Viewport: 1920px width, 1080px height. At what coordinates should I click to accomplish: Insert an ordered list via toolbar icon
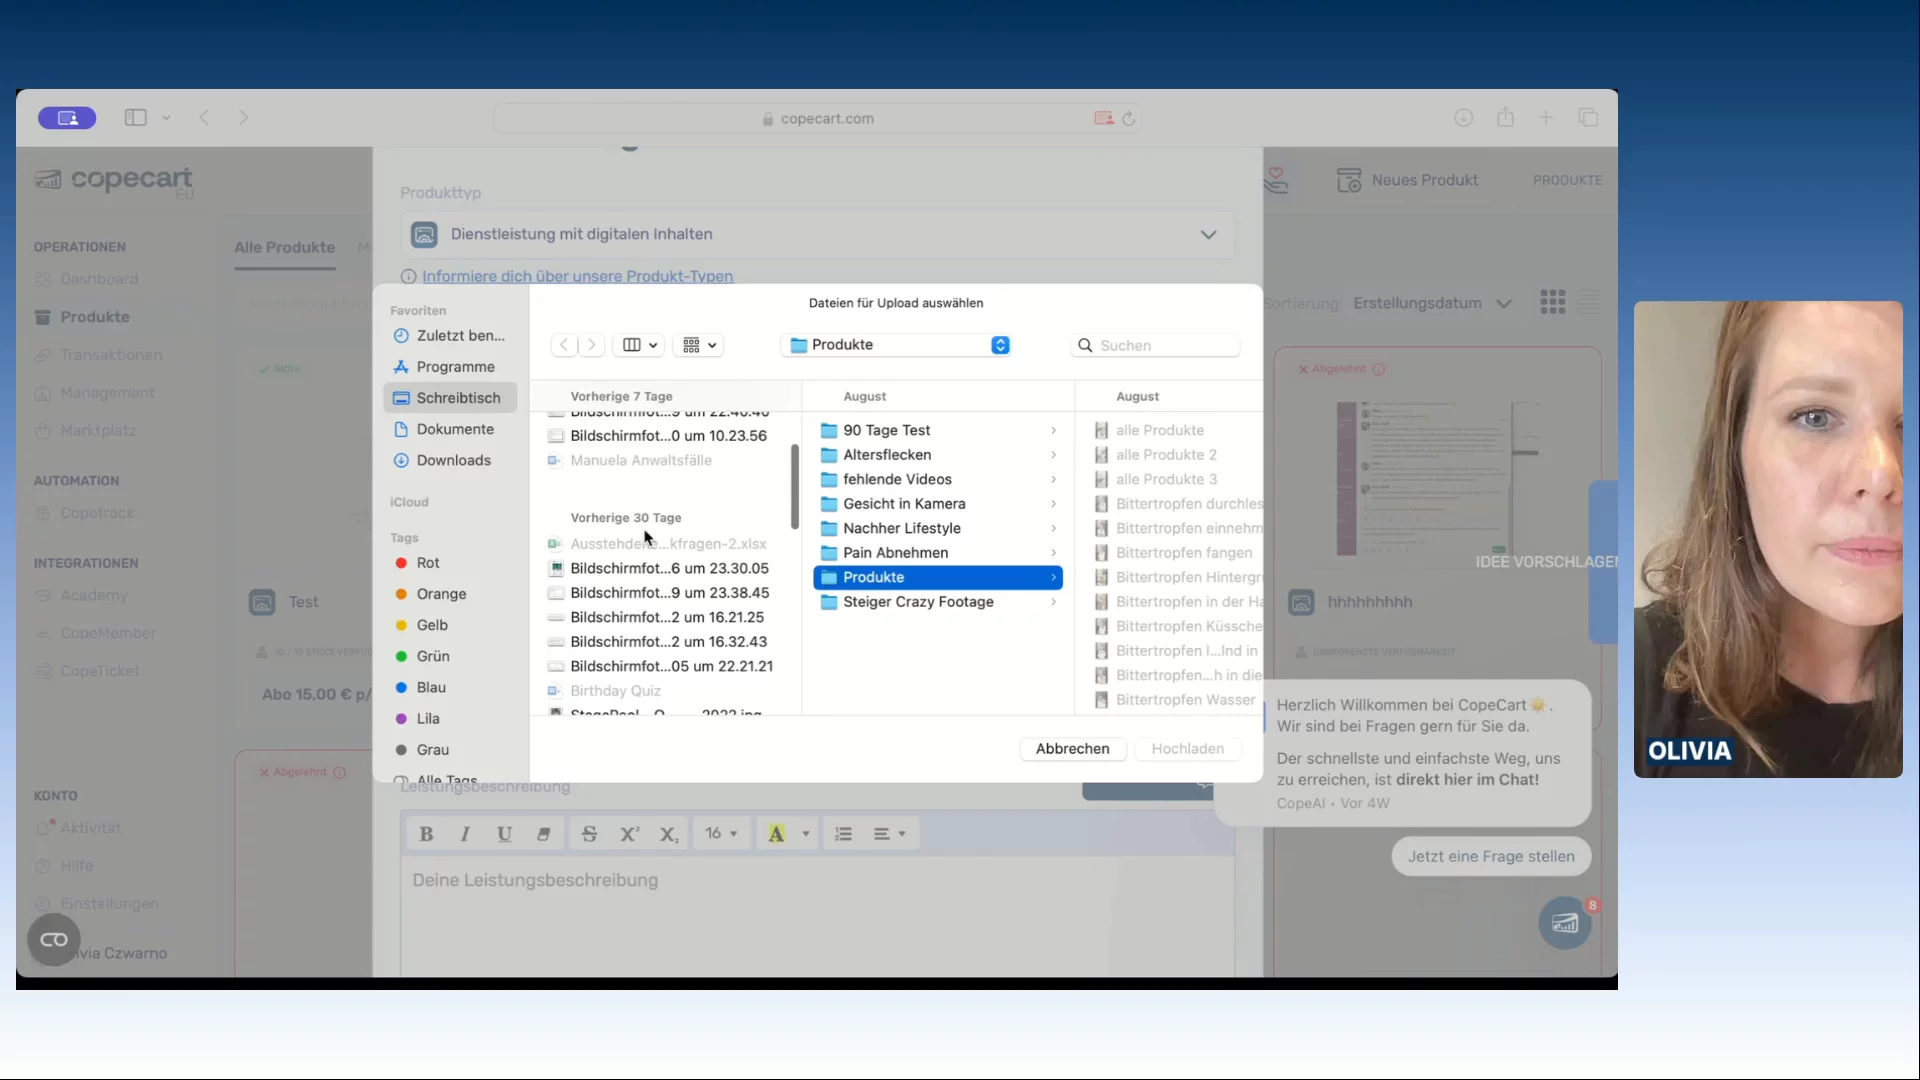[843, 834]
